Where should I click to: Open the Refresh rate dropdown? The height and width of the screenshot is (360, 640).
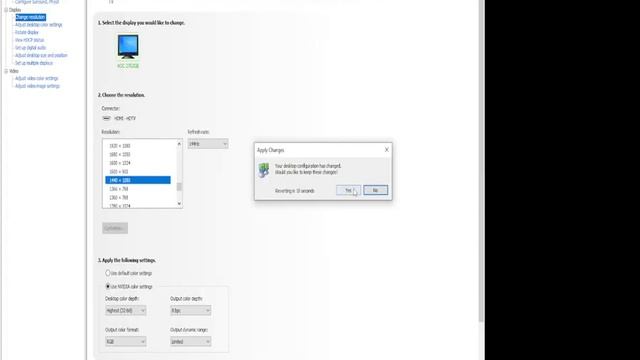[208, 144]
